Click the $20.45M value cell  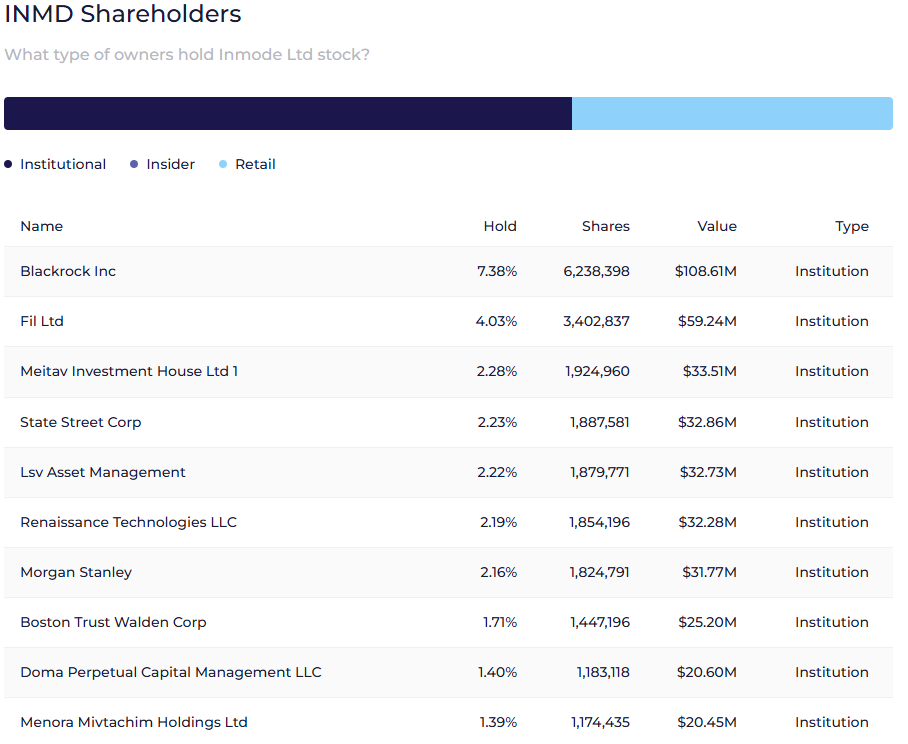707,723
